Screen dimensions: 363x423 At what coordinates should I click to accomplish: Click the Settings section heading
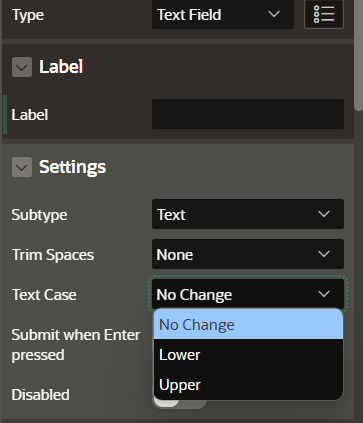[x=72, y=167]
